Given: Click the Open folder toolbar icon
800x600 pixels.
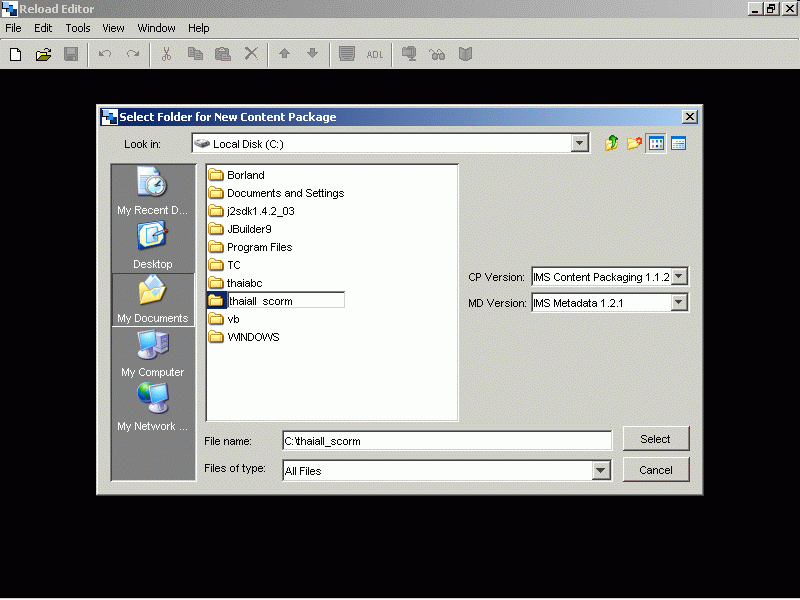Looking at the screenshot, I should tap(43, 54).
